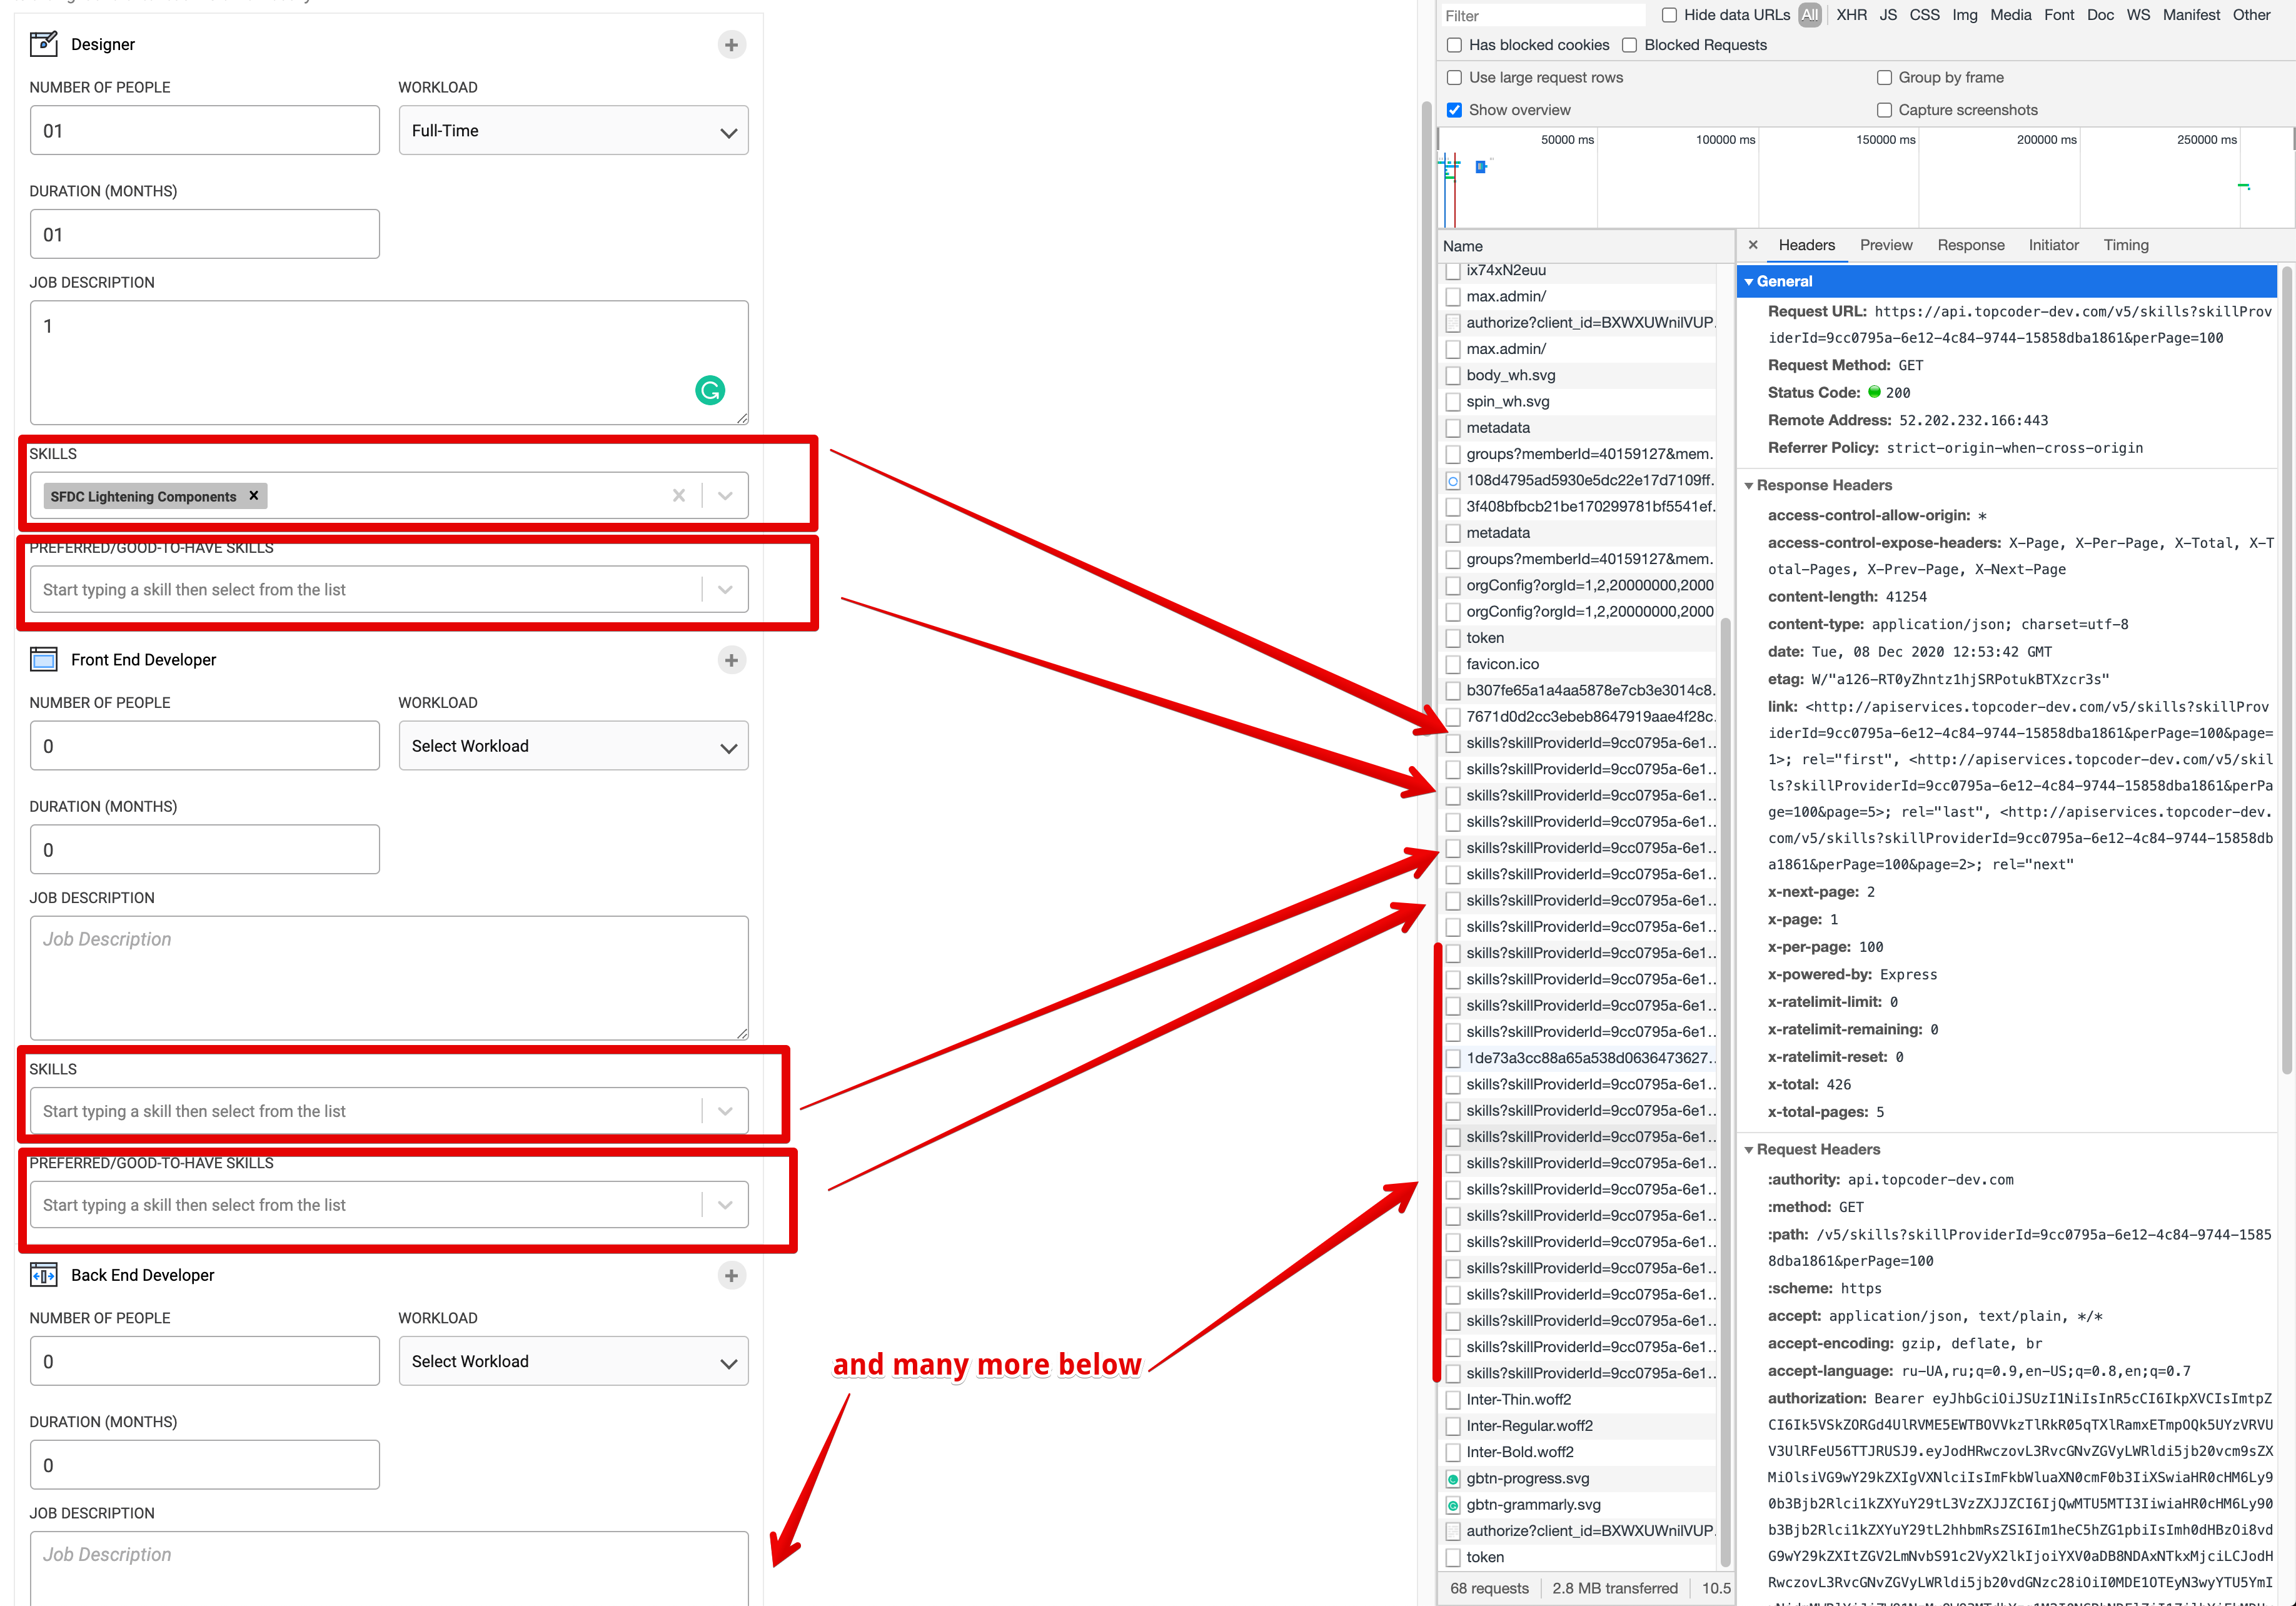
Task: Click the plus icon beside Front End Developer
Action: pos(731,660)
